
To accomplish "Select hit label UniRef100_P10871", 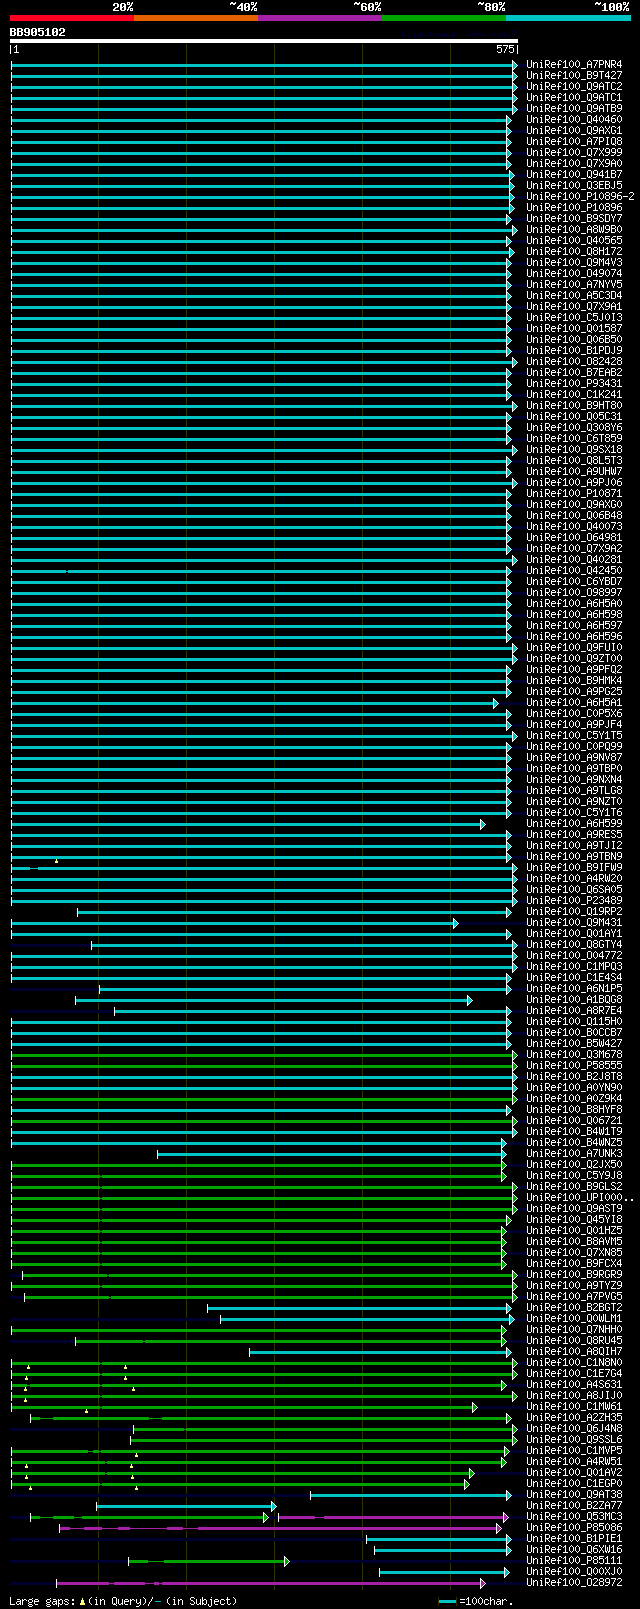I will [574, 494].
